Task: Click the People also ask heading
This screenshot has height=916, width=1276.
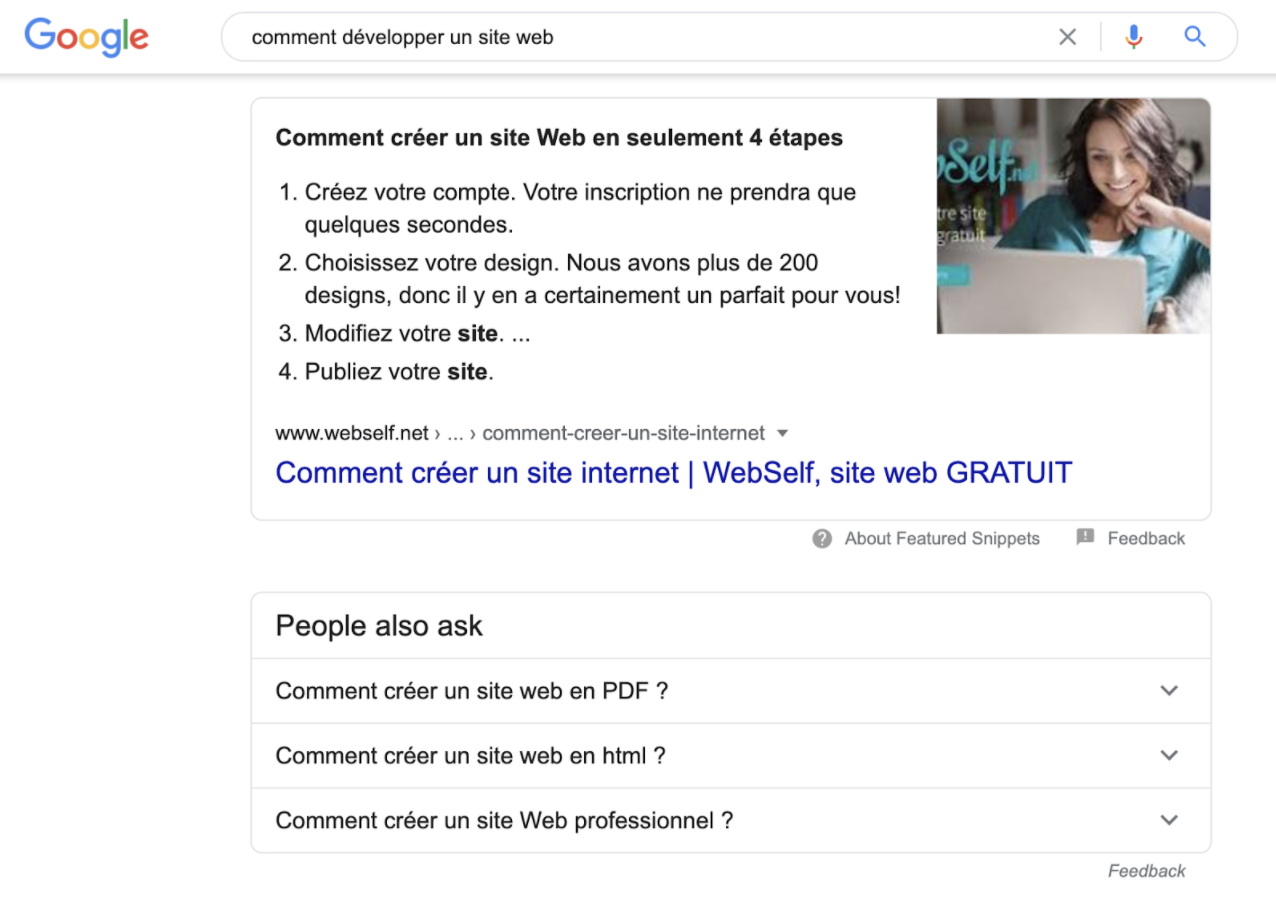Action: pyautogui.click(x=379, y=626)
